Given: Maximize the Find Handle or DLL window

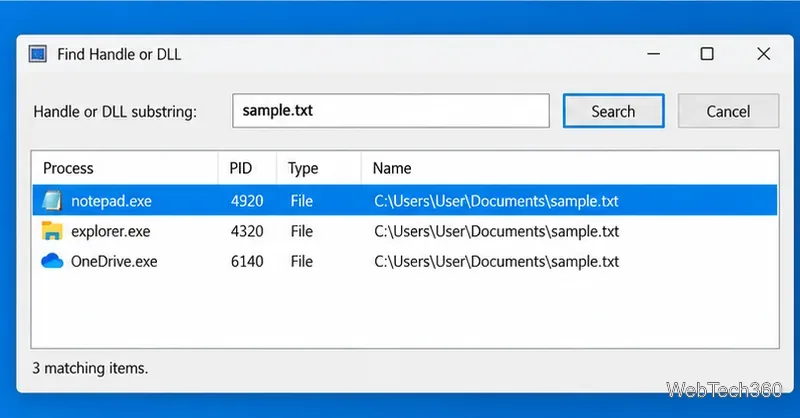Looking at the screenshot, I should point(707,54).
